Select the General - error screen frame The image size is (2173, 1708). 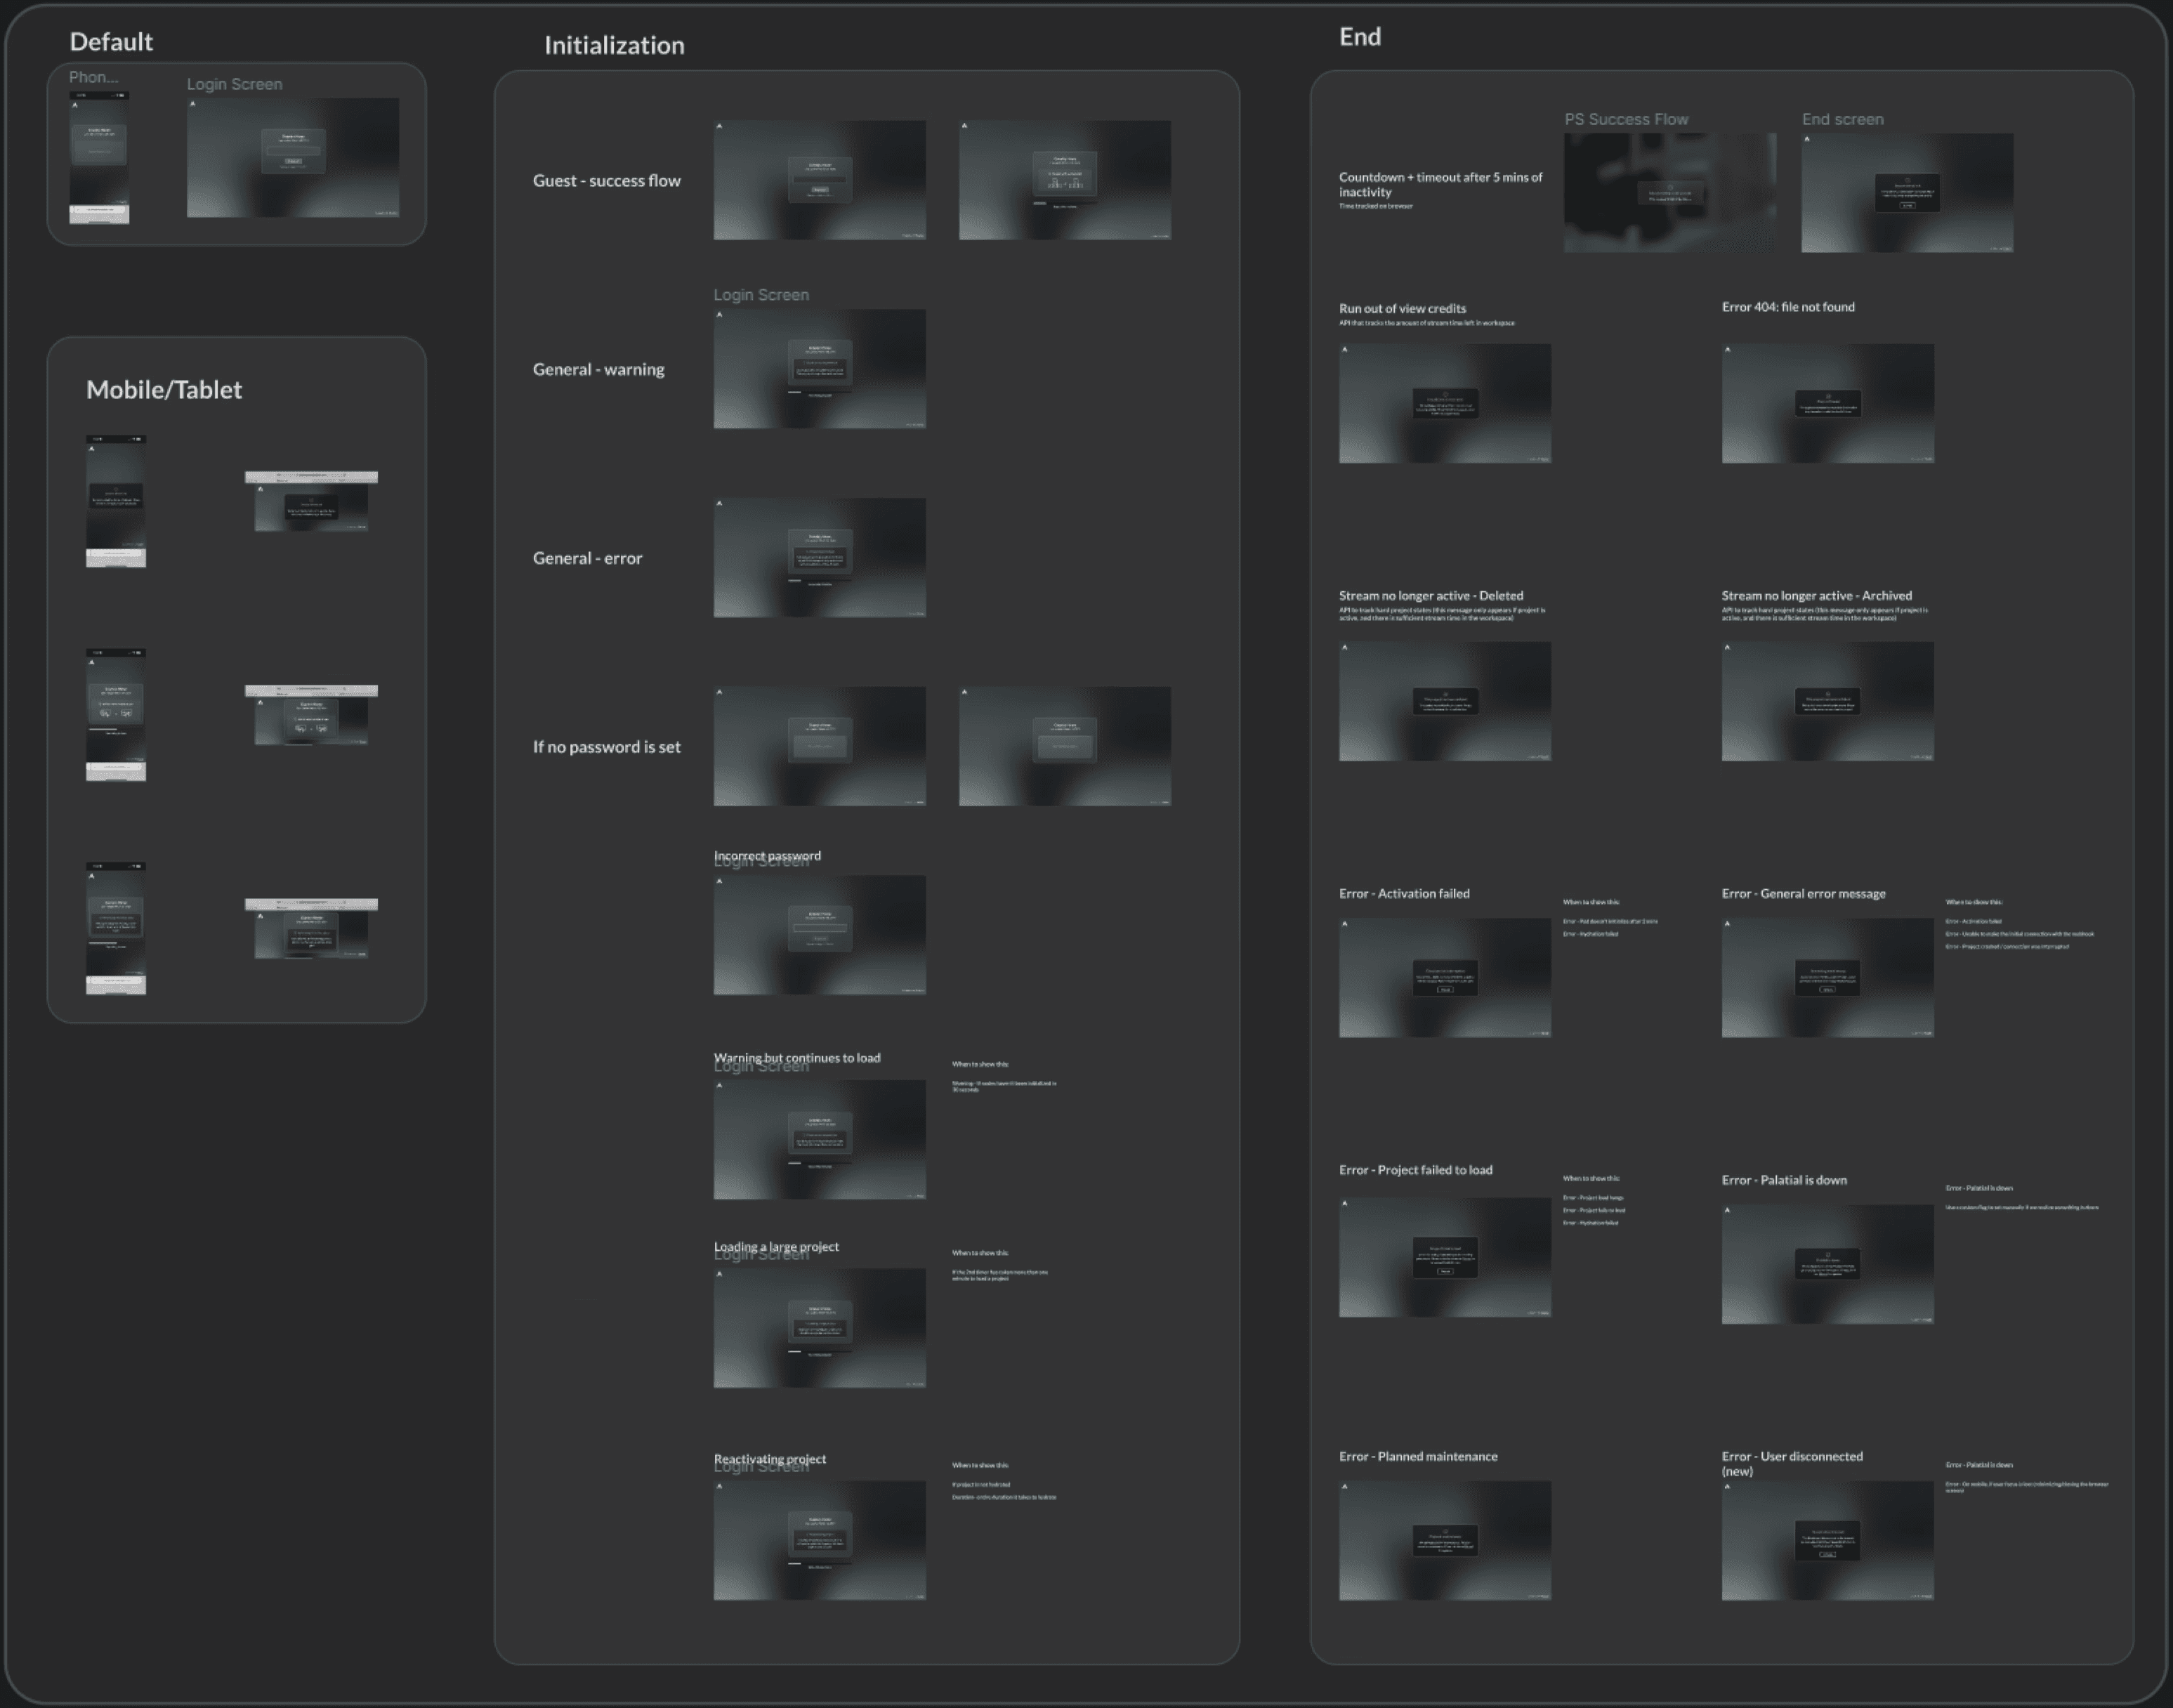pos(819,557)
